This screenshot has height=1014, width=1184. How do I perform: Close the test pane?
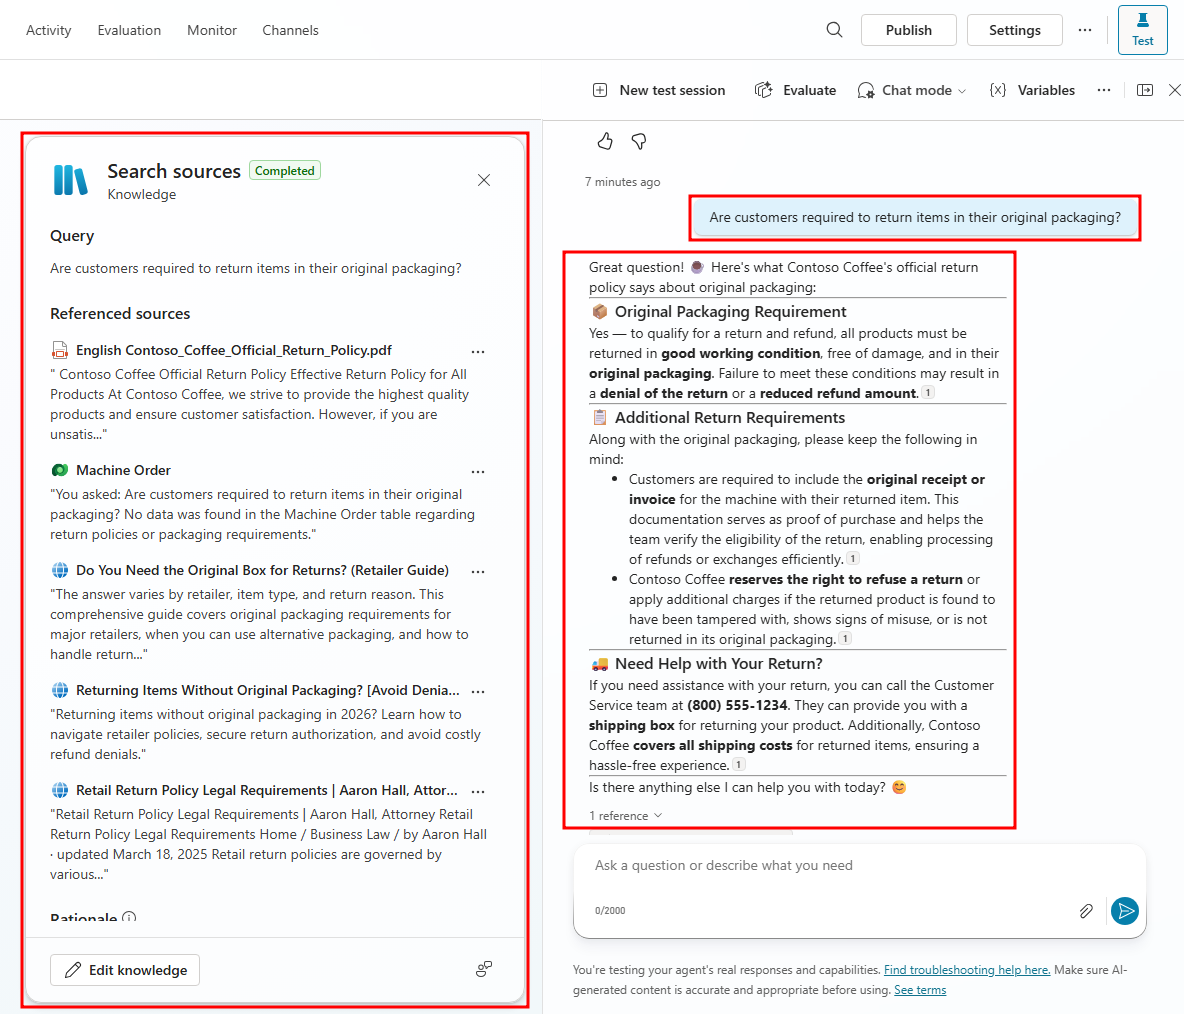pyautogui.click(x=1174, y=90)
